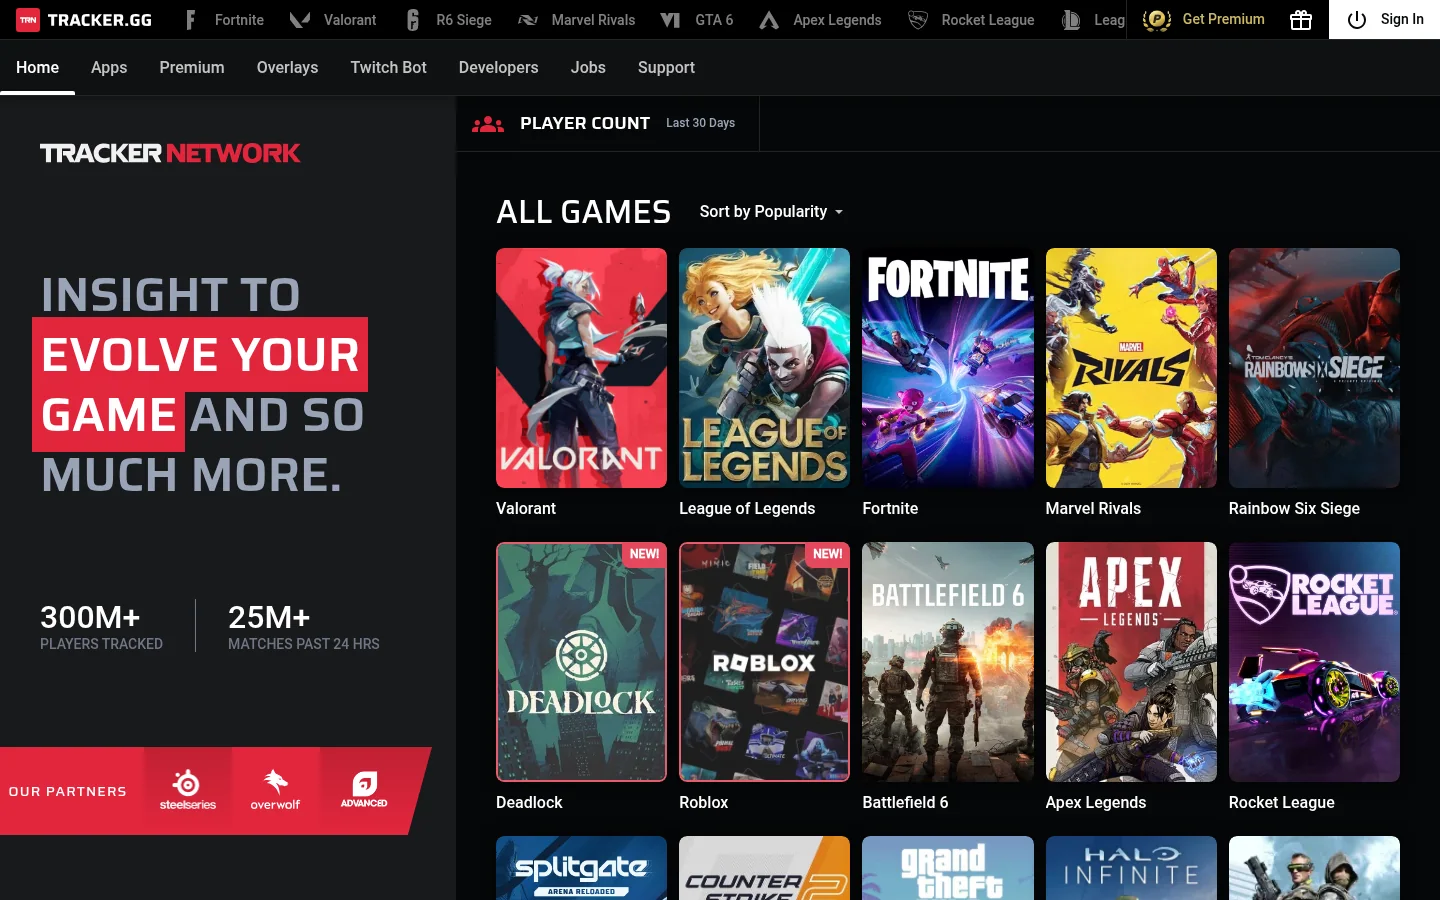Open Rocket League text link in top bar
1440x900 pixels.
click(x=988, y=20)
